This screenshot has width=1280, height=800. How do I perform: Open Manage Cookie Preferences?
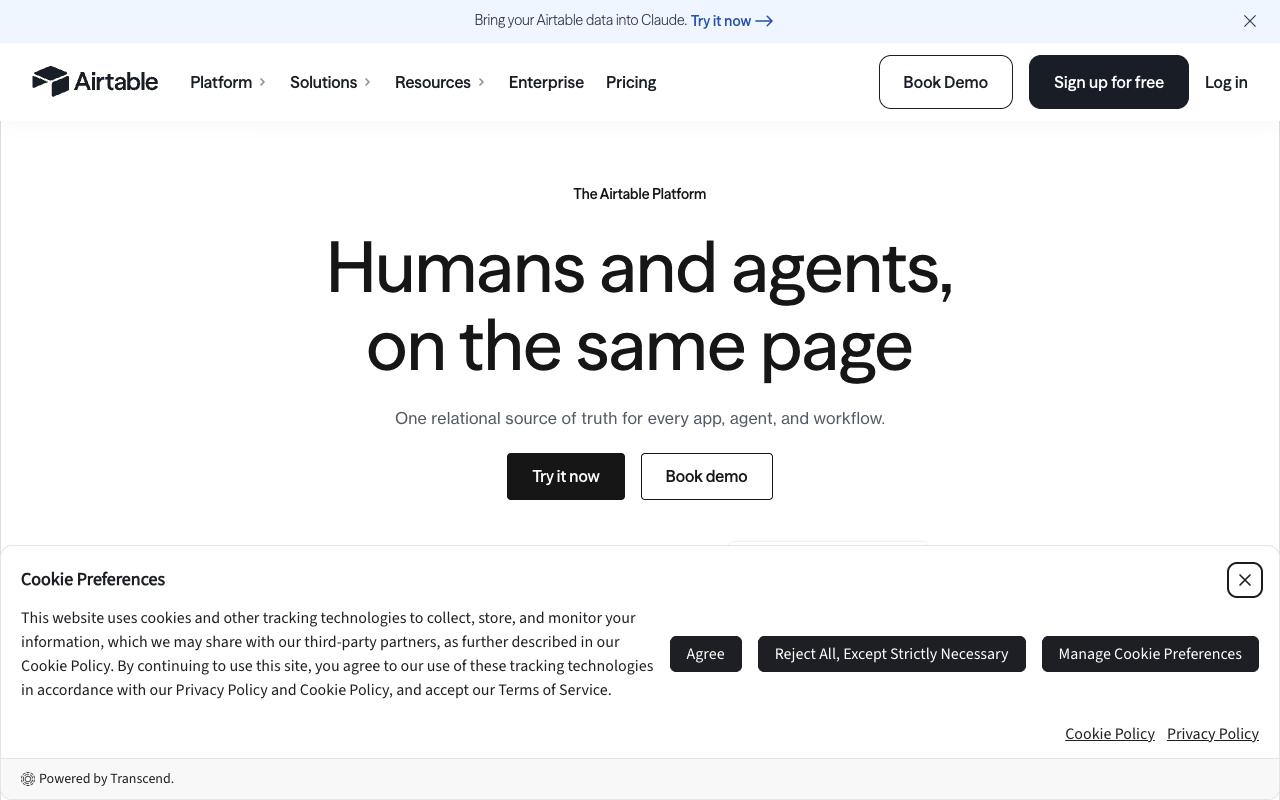1150,654
